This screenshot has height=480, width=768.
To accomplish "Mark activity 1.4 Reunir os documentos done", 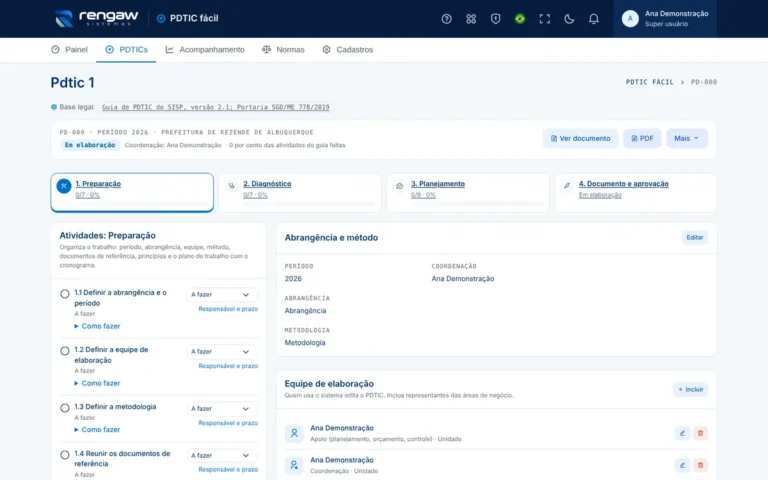I will (x=65, y=455).
